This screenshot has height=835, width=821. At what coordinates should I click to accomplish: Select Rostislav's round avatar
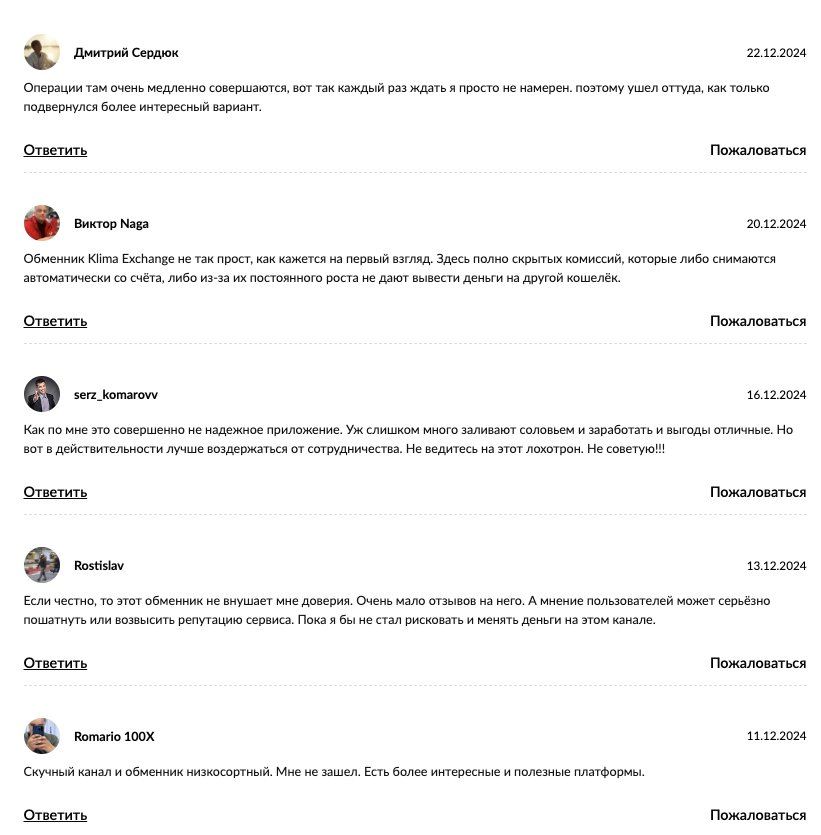click(42, 565)
